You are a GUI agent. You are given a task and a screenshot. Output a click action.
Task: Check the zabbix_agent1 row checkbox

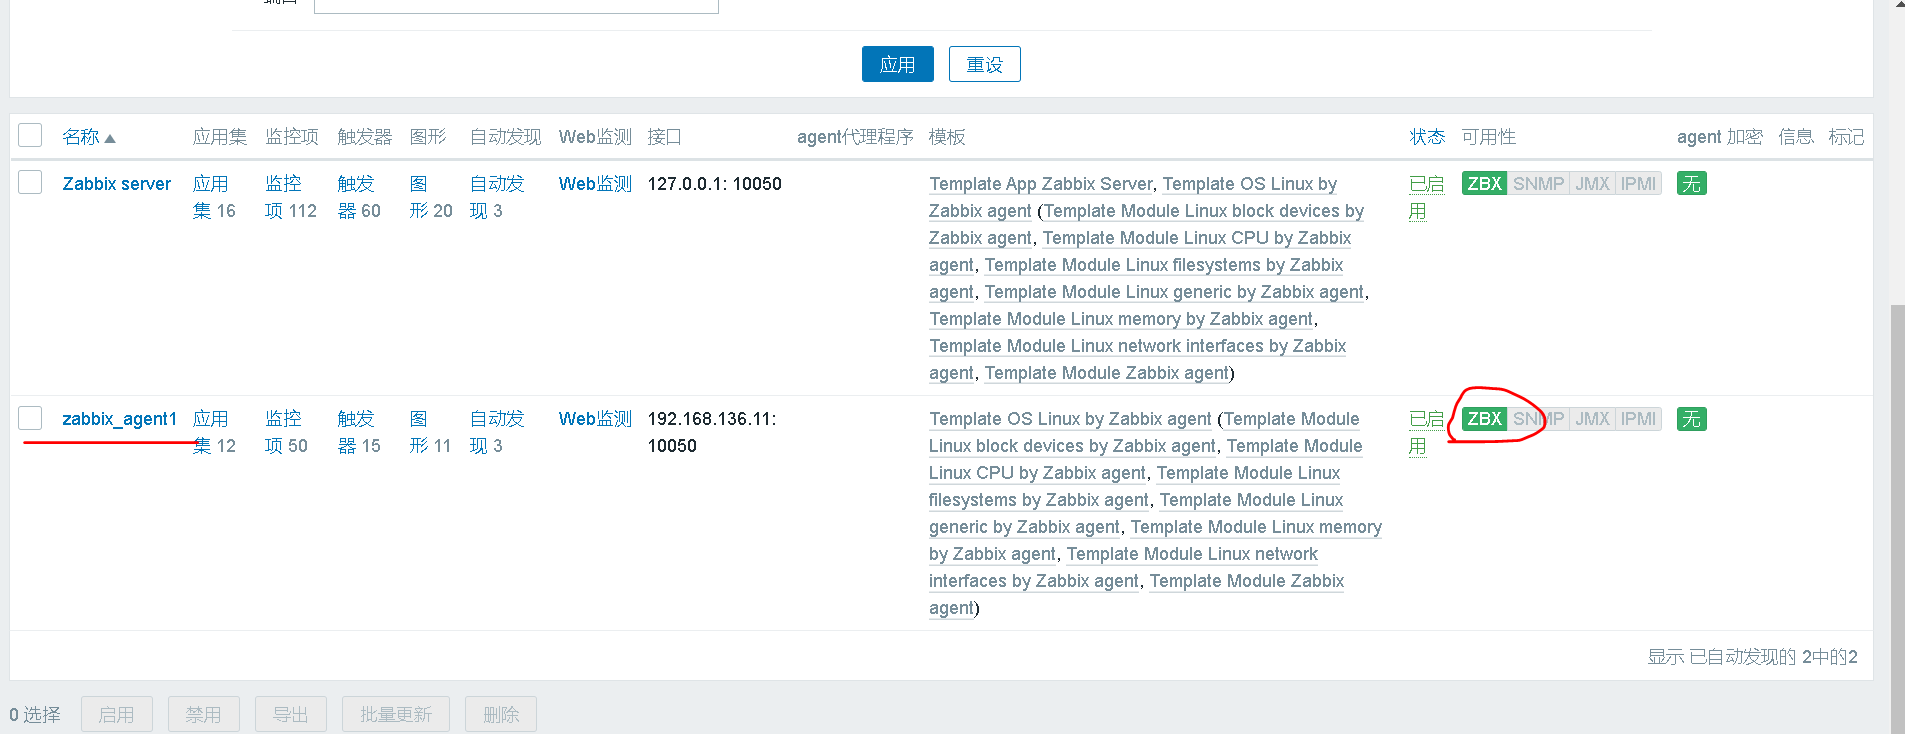coord(30,417)
